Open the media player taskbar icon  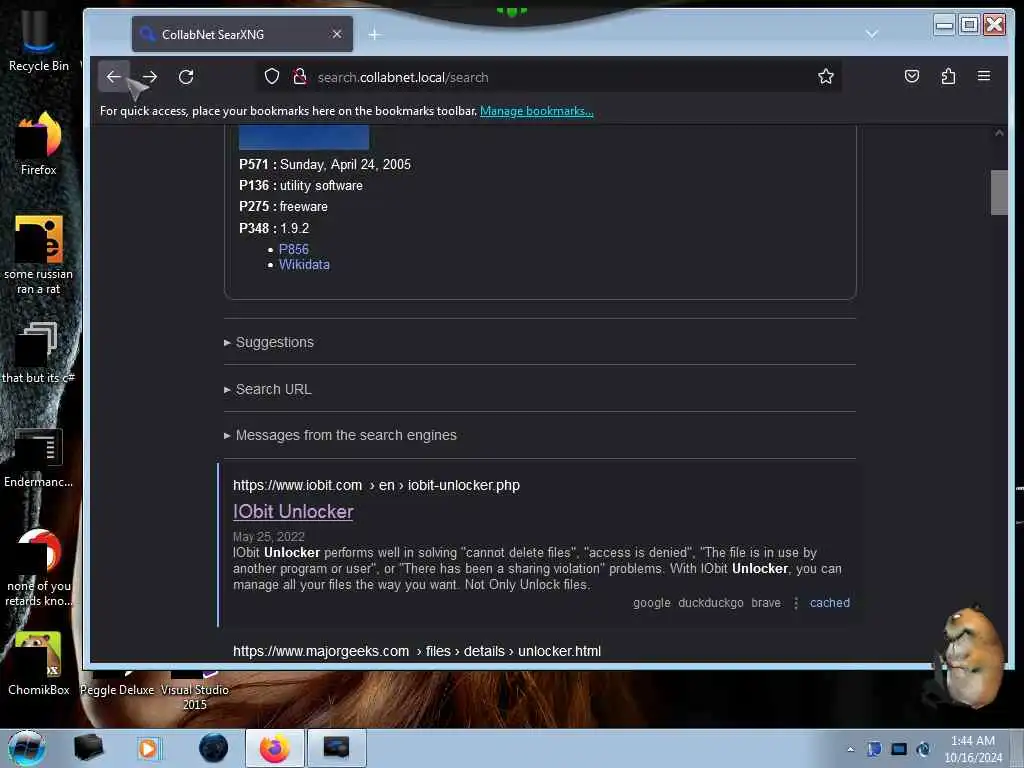pos(148,748)
